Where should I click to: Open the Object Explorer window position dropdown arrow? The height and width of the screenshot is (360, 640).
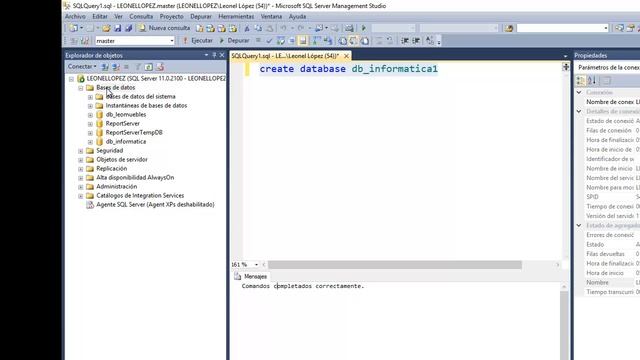206,55
